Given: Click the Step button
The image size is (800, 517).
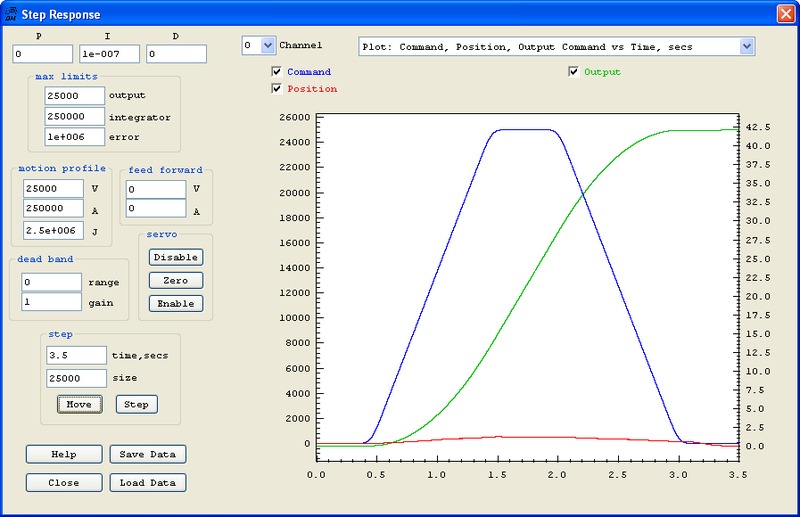Looking at the screenshot, I should (x=136, y=405).
